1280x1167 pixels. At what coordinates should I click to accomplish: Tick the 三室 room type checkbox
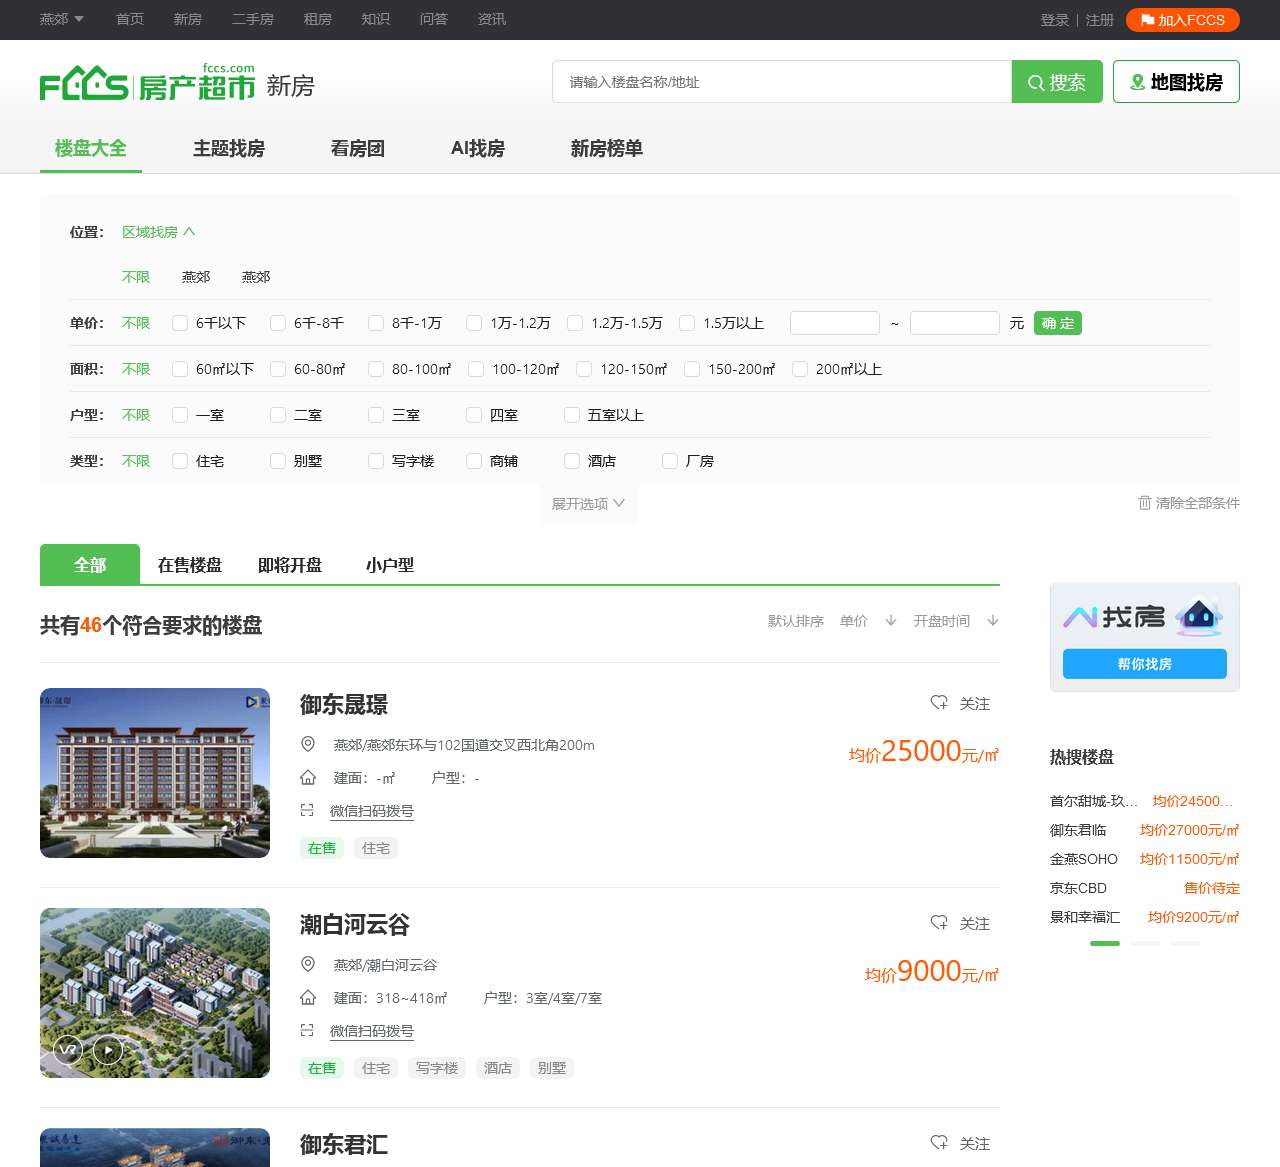(376, 415)
